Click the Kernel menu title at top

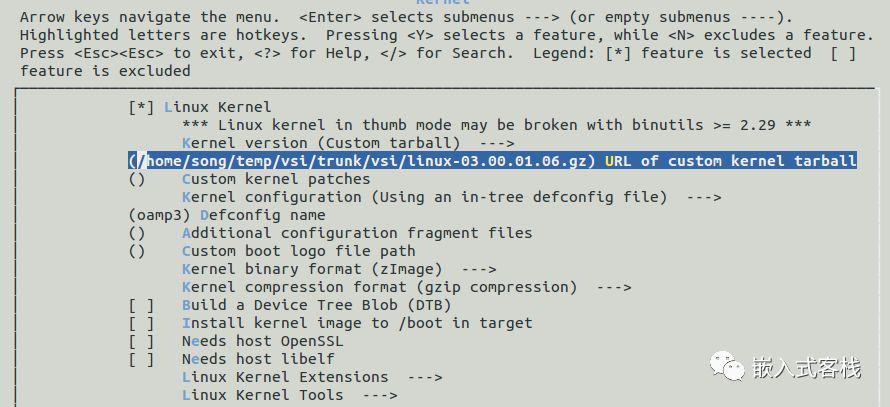pos(443,2)
